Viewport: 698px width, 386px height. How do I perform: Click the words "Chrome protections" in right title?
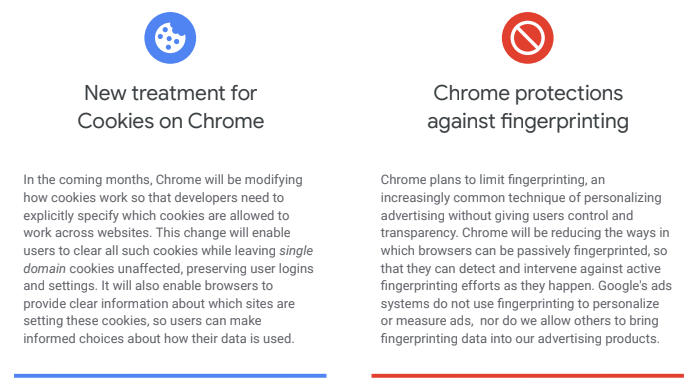point(528,93)
